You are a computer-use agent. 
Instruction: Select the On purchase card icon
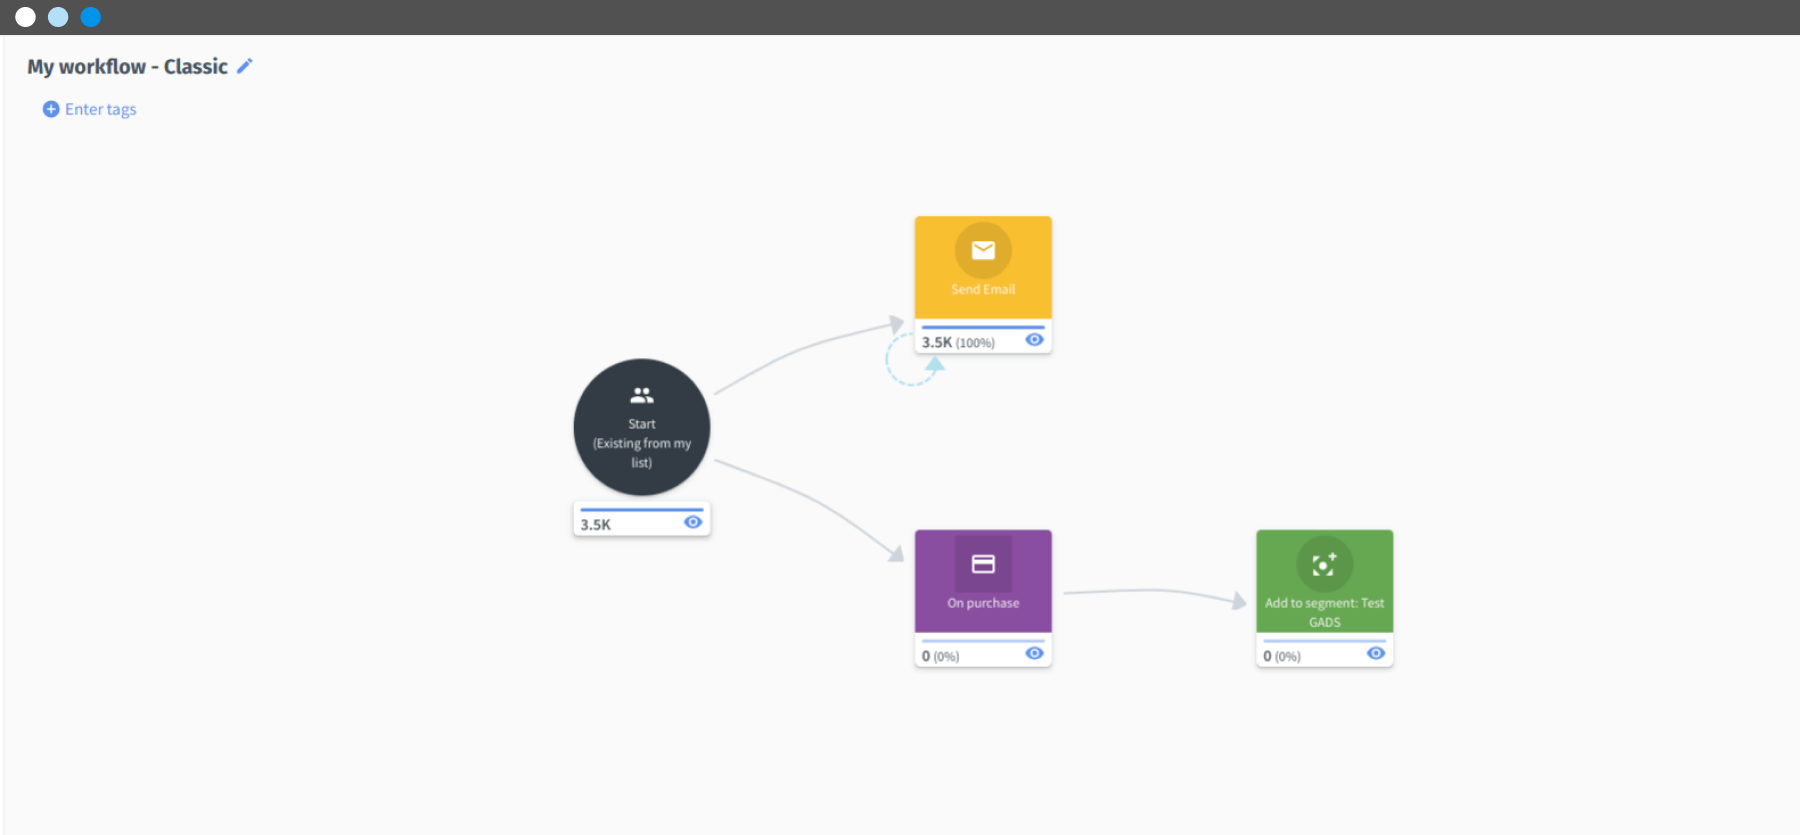coord(983,564)
